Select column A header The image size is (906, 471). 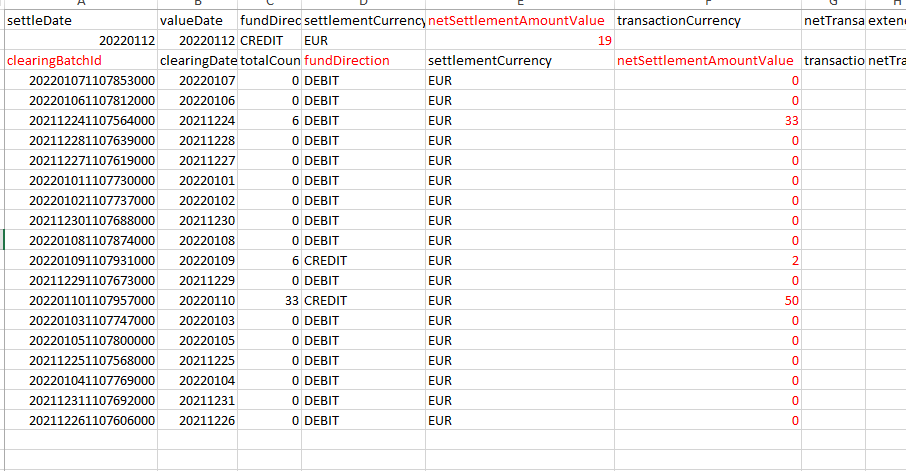click(x=80, y=4)
